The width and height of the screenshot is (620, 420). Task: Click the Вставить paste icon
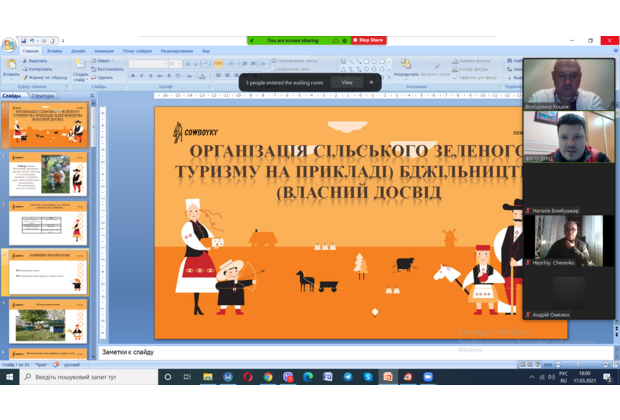[11, 64]
